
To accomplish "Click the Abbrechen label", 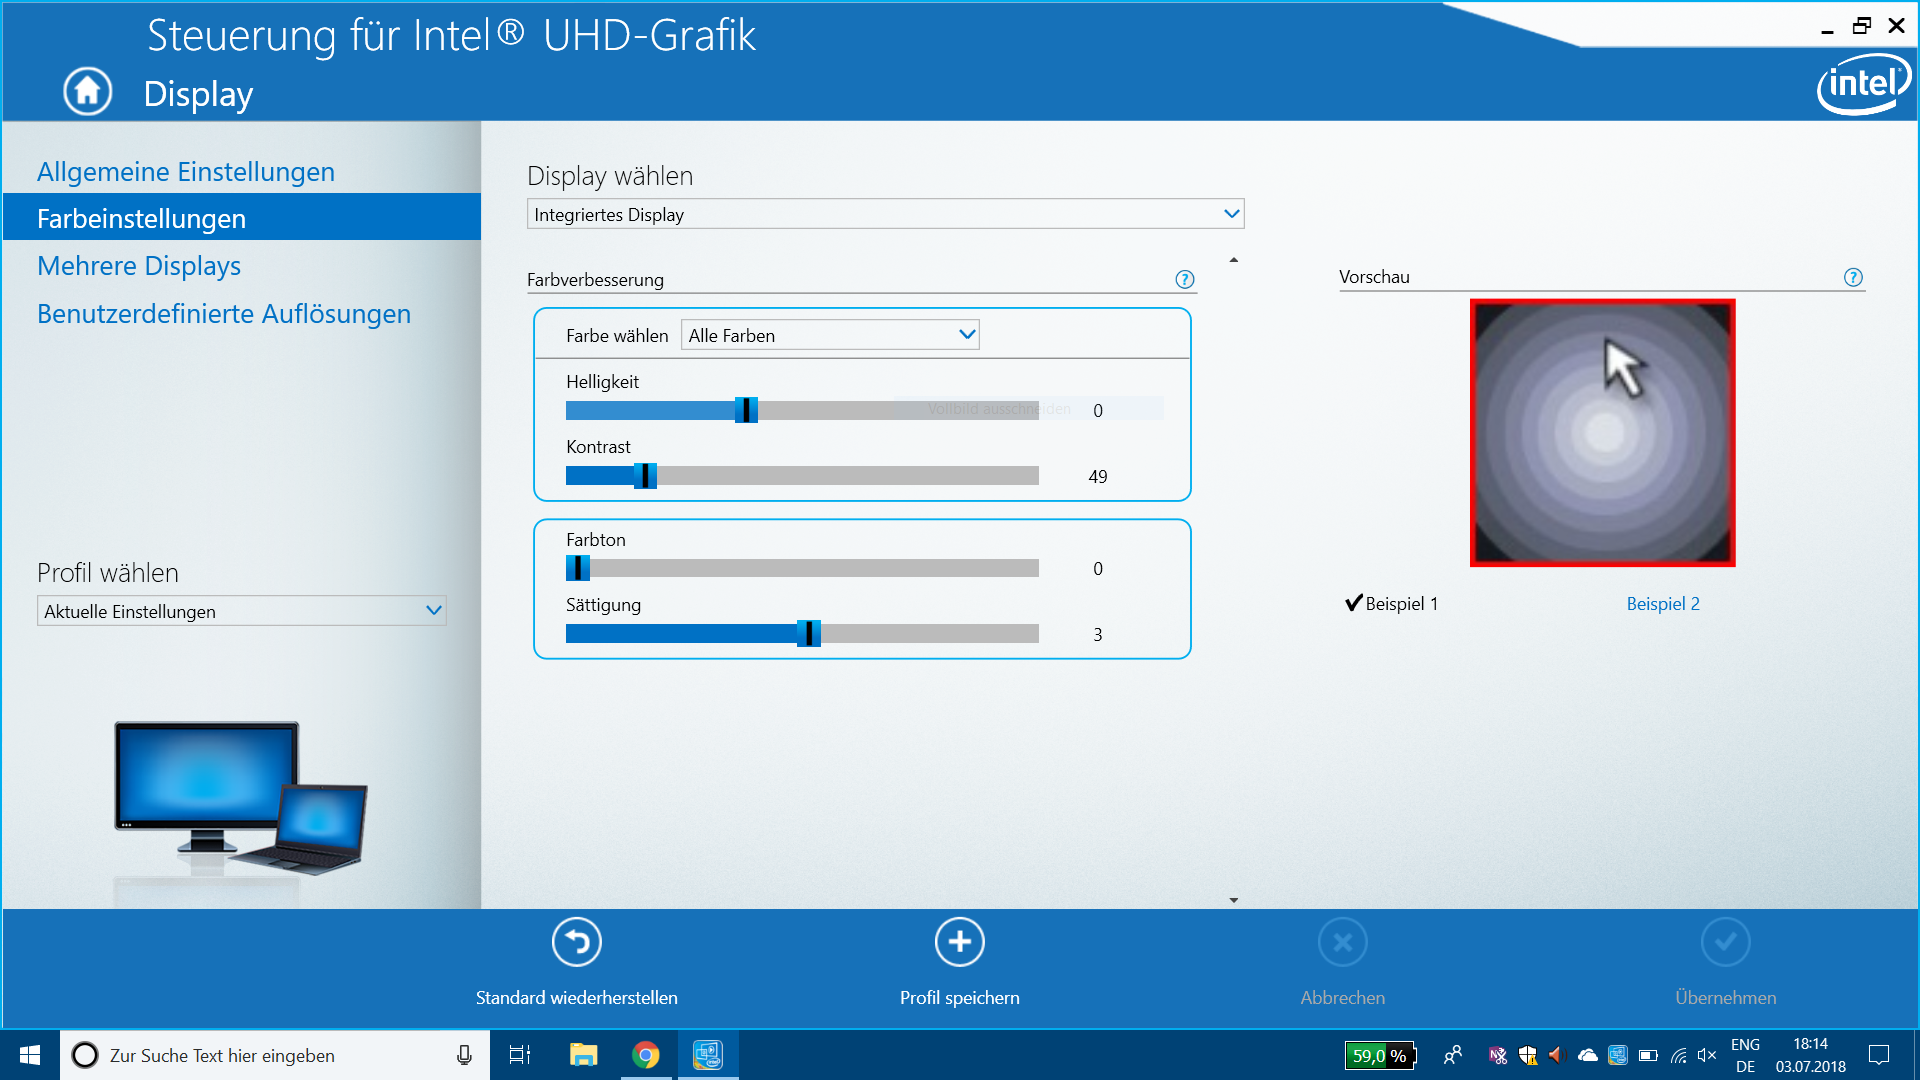I will click(1343, 998).
